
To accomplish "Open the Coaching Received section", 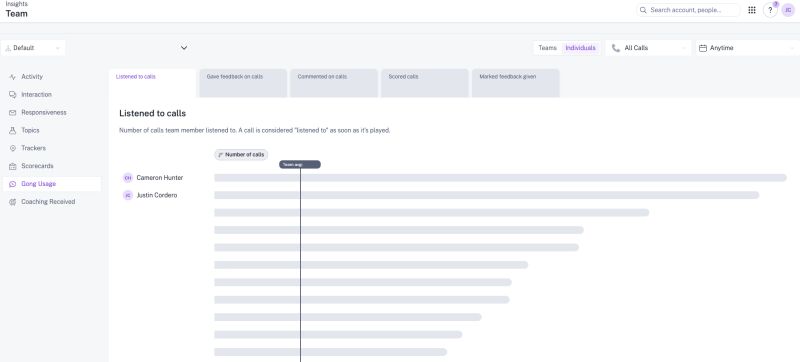I will [x=48, y=201].
